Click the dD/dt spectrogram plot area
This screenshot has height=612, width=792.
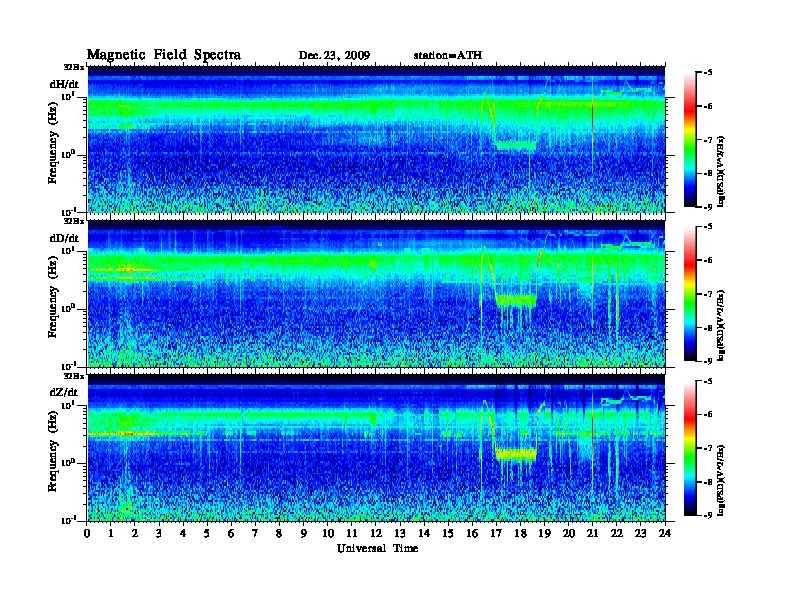(376, 293)
